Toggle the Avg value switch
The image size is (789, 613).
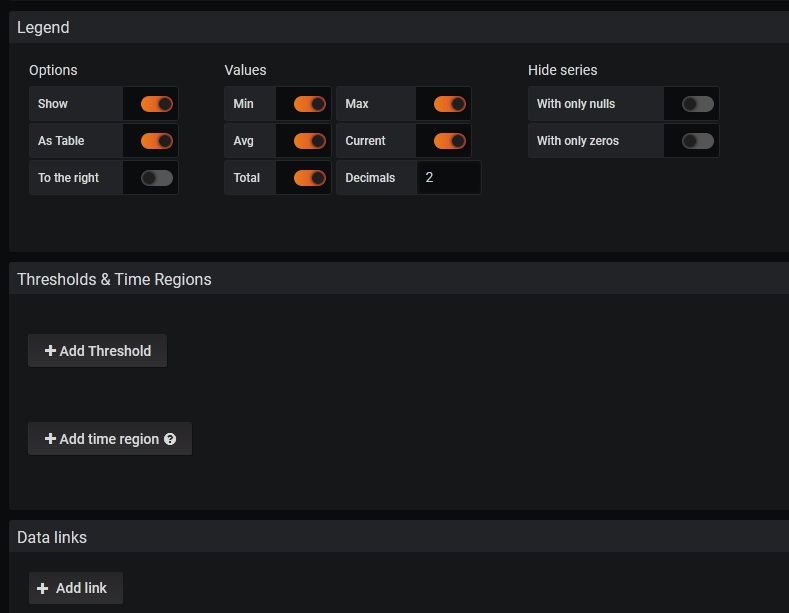point(309,141)
